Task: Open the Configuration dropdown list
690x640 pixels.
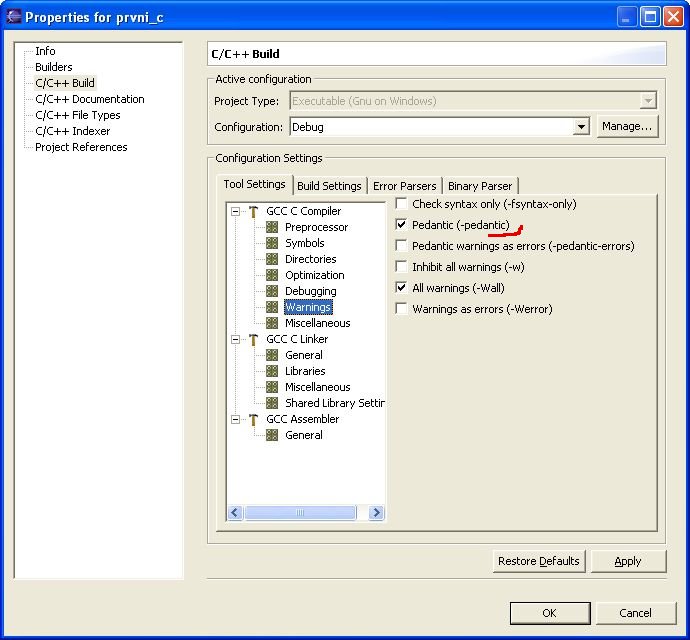Action: point(581,127)
